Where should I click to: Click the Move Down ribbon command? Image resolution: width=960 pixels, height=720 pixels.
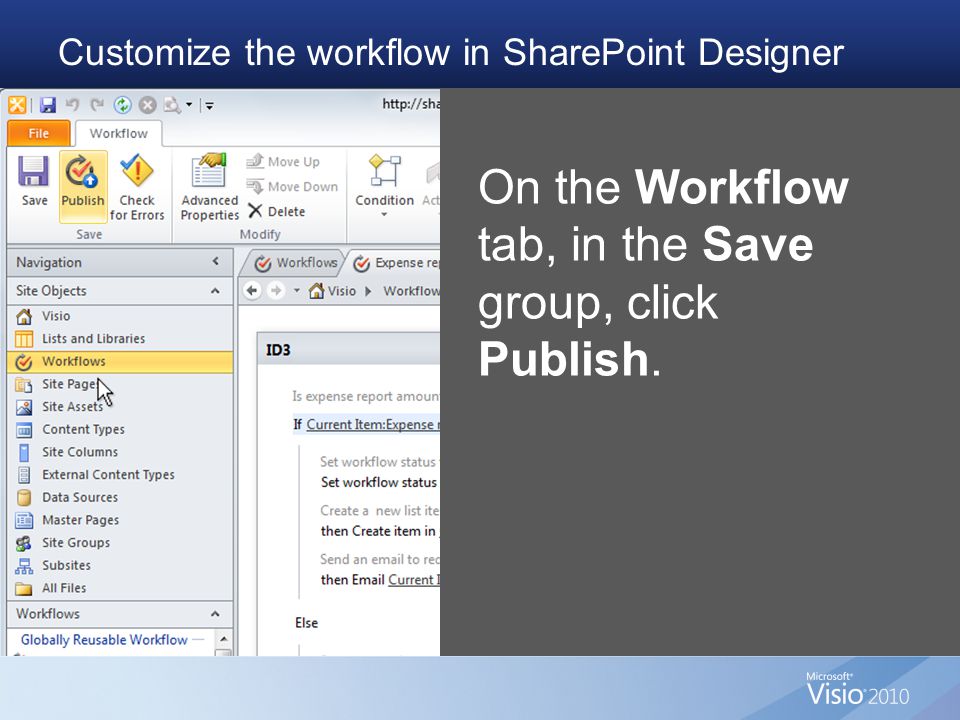coord(292,186)
